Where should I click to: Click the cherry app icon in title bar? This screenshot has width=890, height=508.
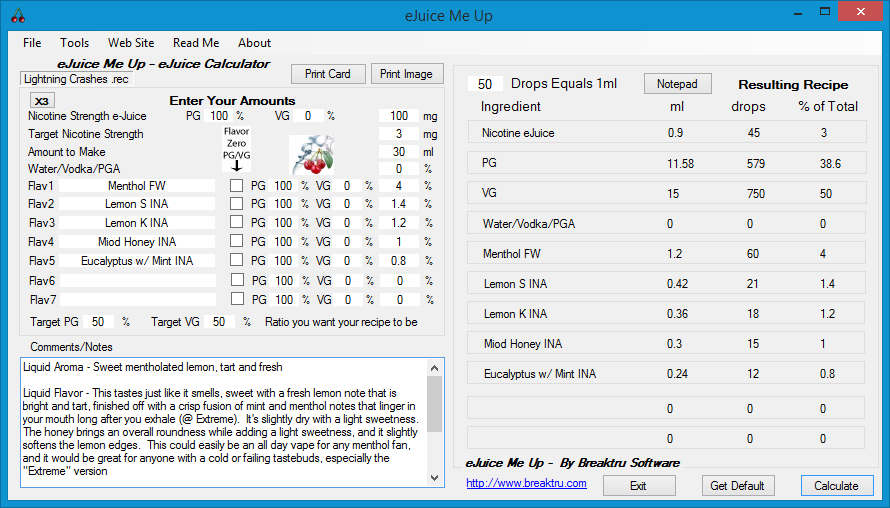[18, 15]
